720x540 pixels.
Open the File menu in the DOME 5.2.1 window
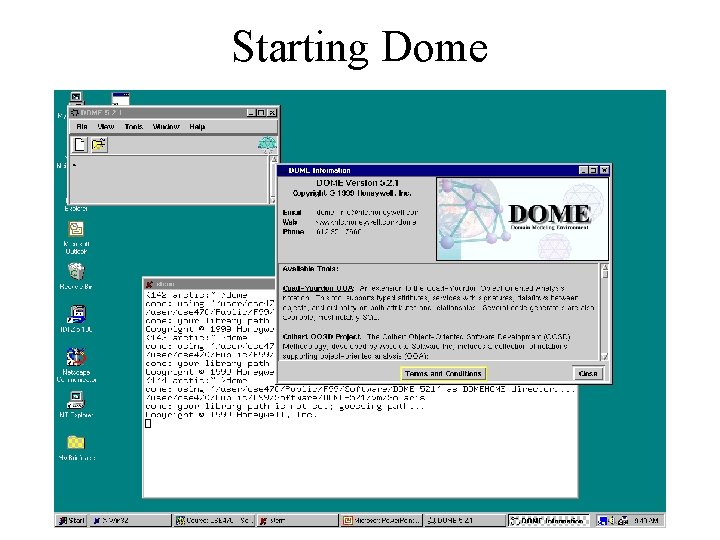click(82, 127)
